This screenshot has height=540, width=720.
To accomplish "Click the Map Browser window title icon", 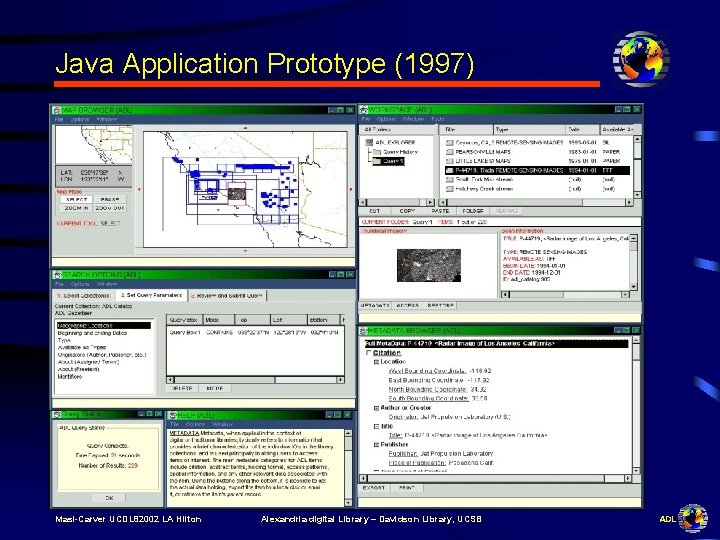I will 56,110.
